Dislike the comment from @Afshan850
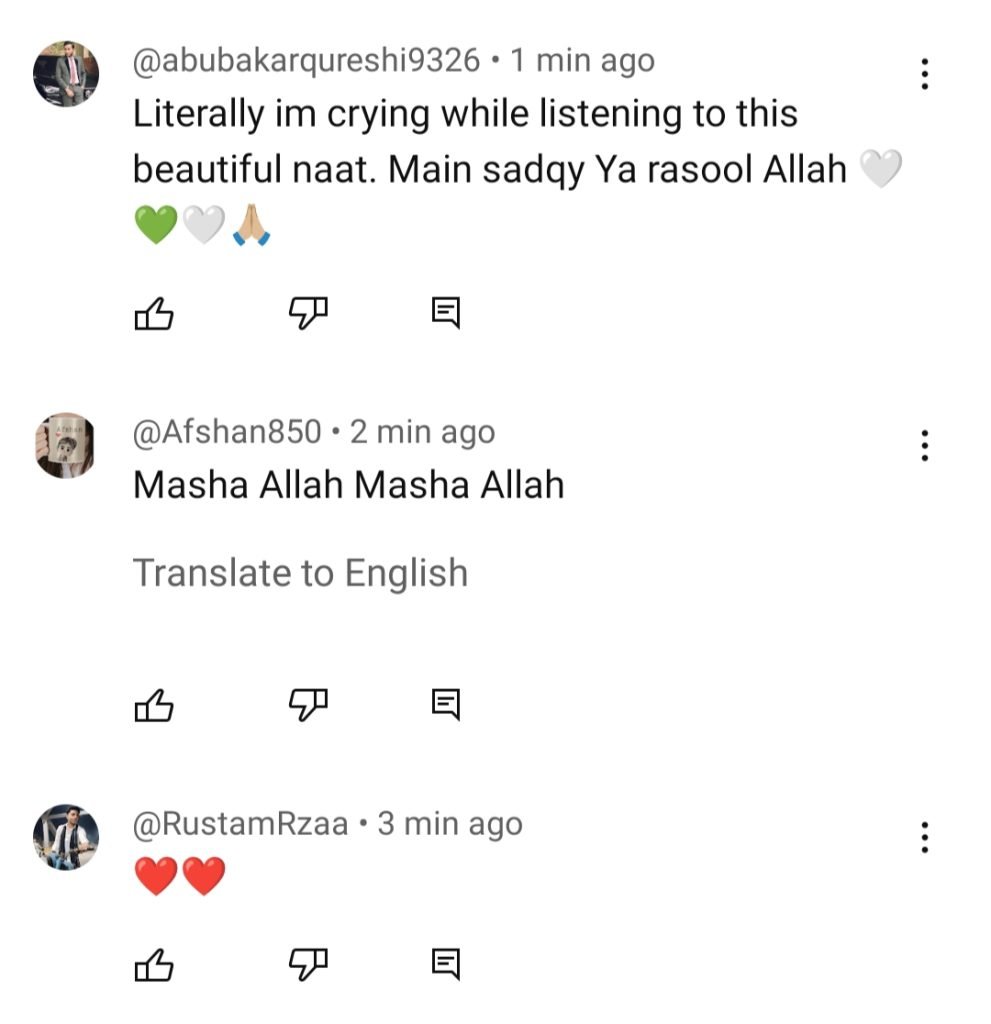Screen dimensions: 991x1024 click(308, 706)
